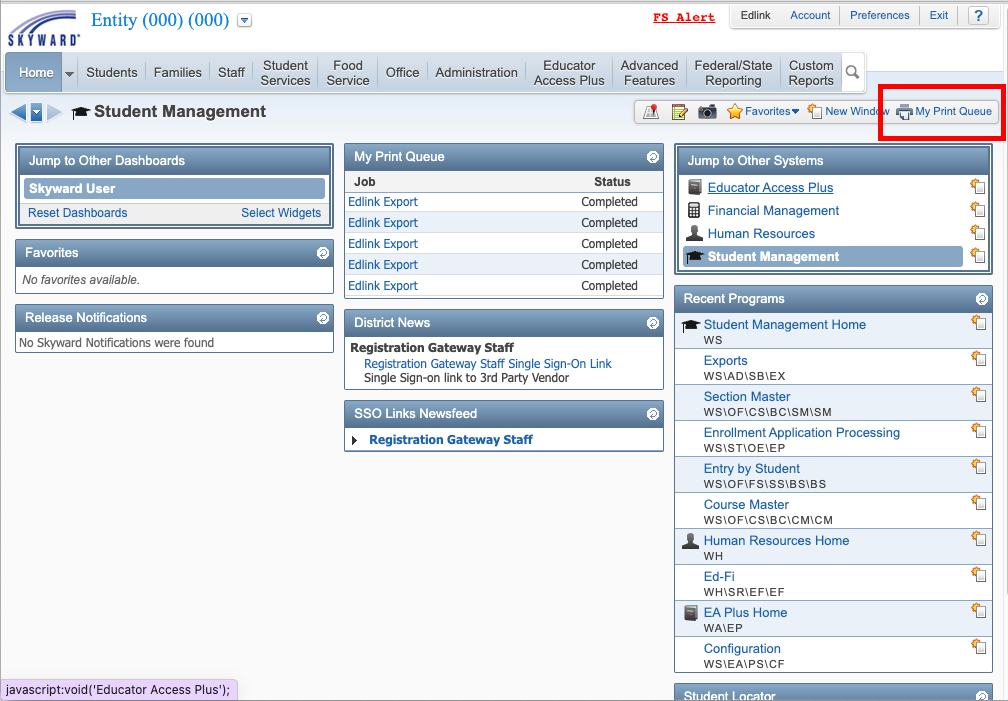Open Section Master in new window icon

coord(978,394)
